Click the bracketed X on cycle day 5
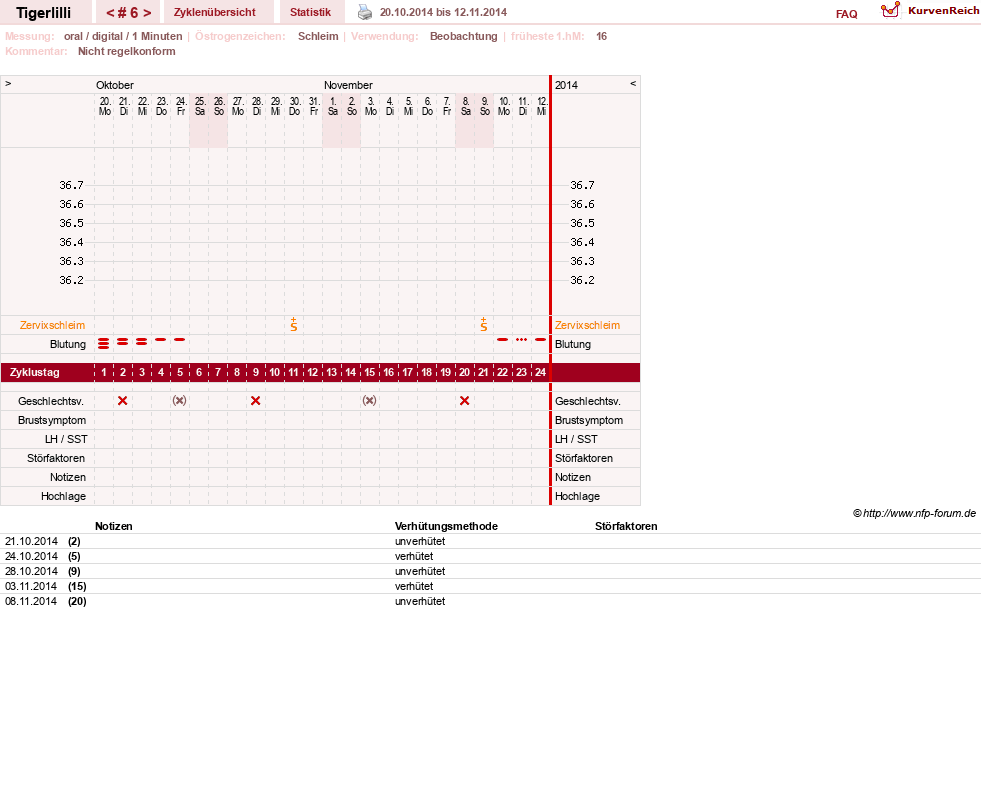Image resolution: width=981 pixels, height=785 pixels. (180, 400)
